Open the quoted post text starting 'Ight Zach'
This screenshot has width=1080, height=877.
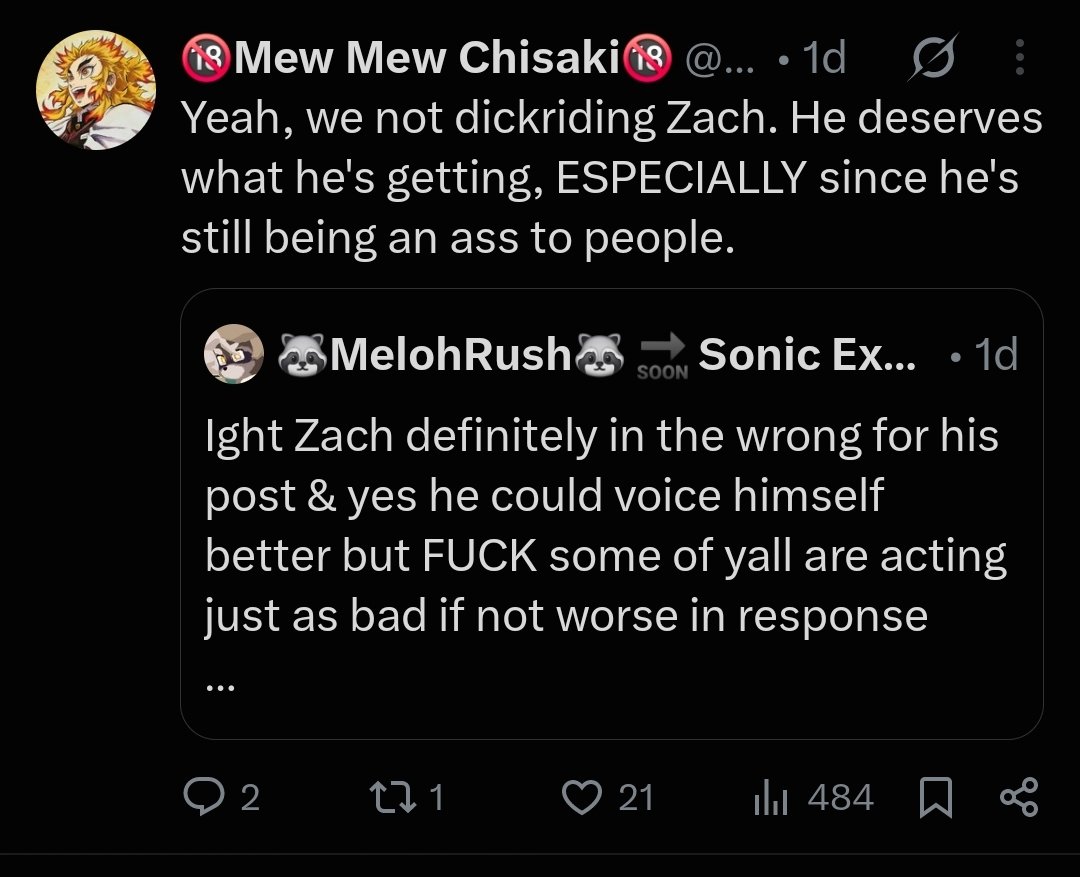[606, 525]
